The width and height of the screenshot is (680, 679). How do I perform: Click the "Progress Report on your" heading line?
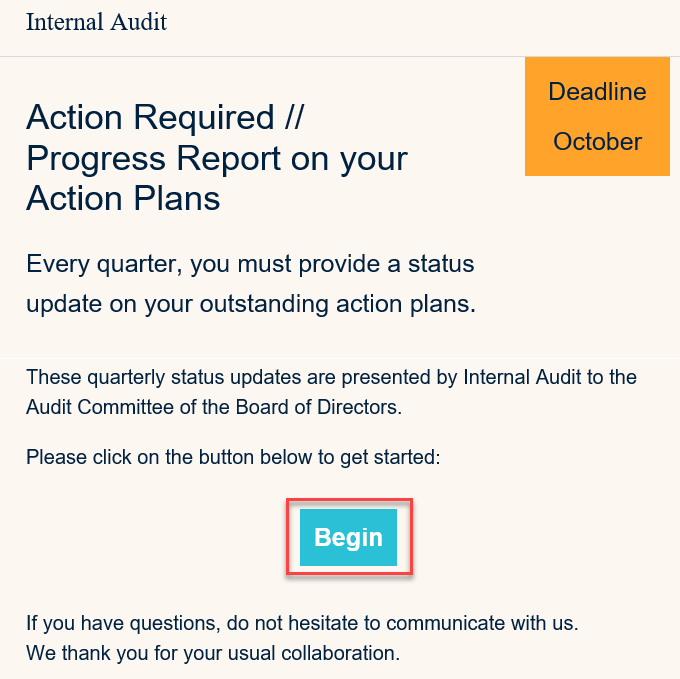[216, 158]
